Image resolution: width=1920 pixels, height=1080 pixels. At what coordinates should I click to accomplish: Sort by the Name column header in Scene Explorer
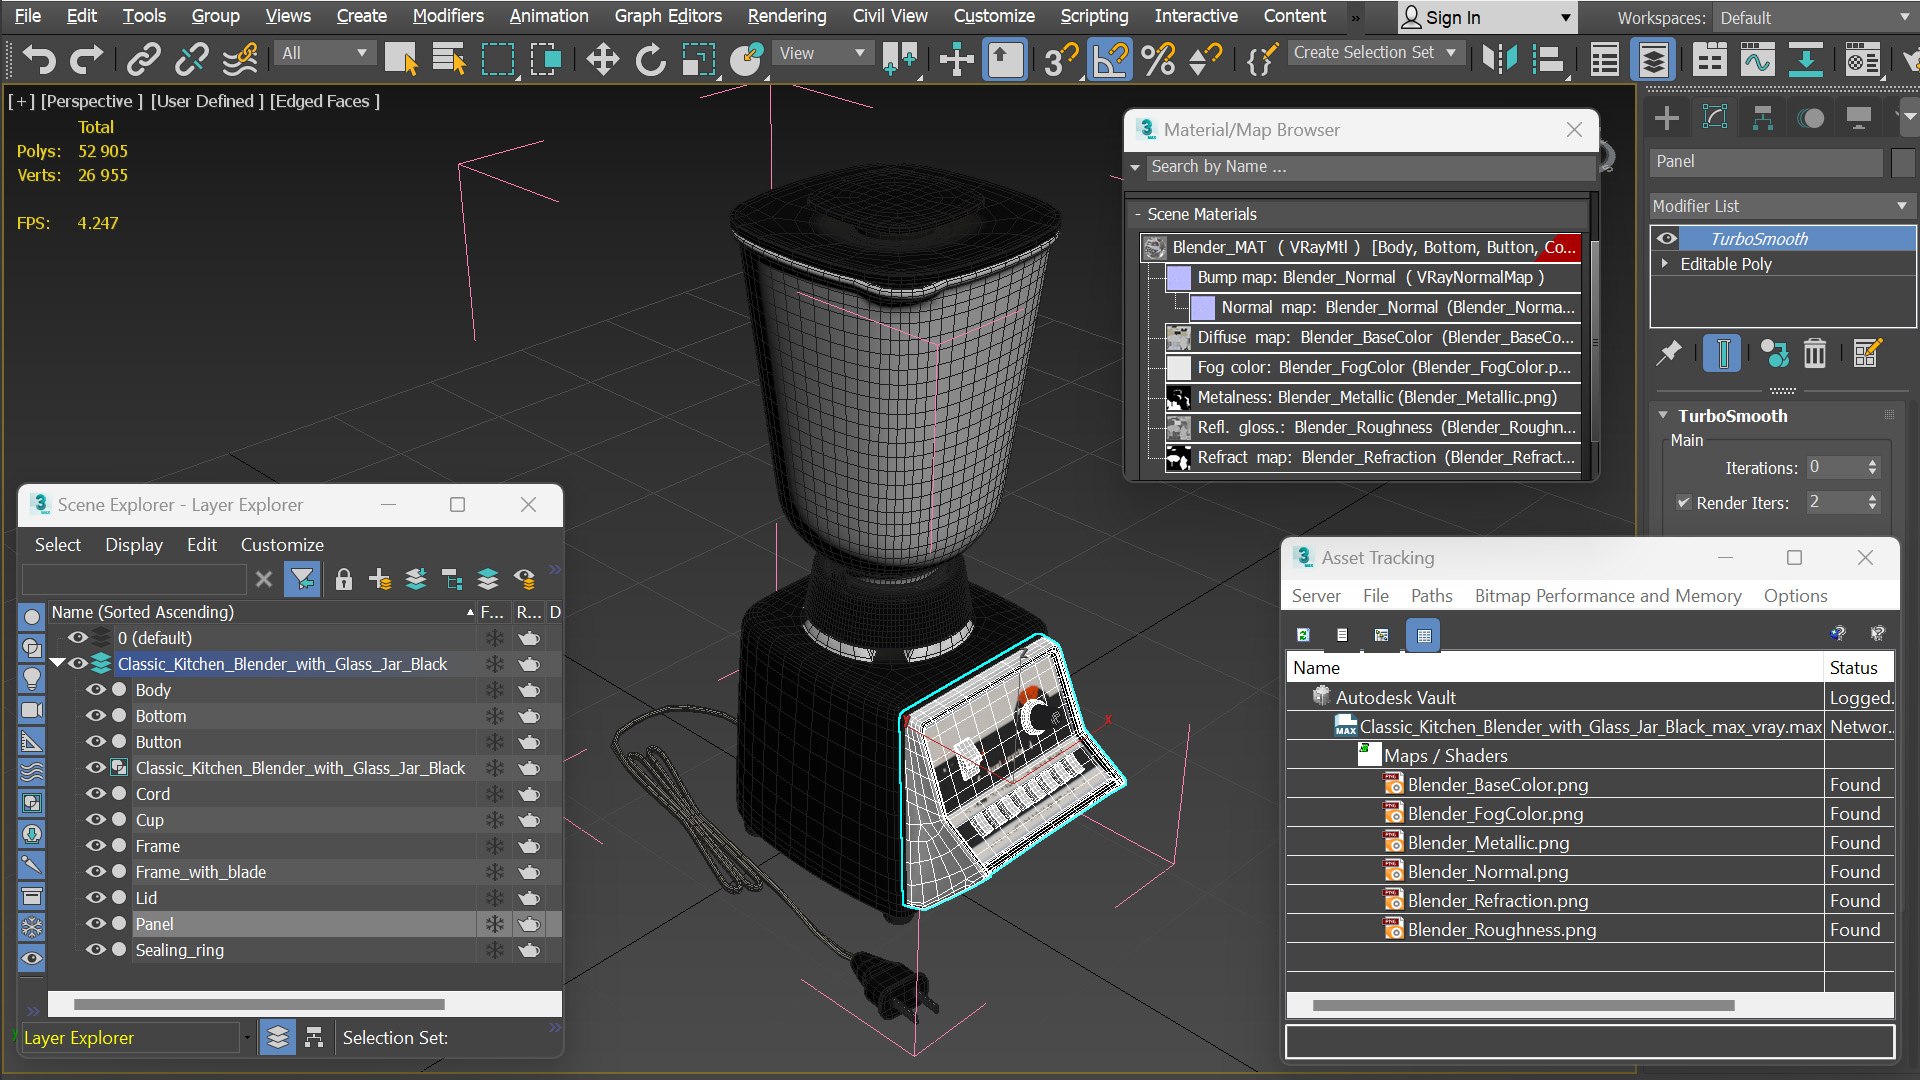pyautogui.click(x=262, y=612)
